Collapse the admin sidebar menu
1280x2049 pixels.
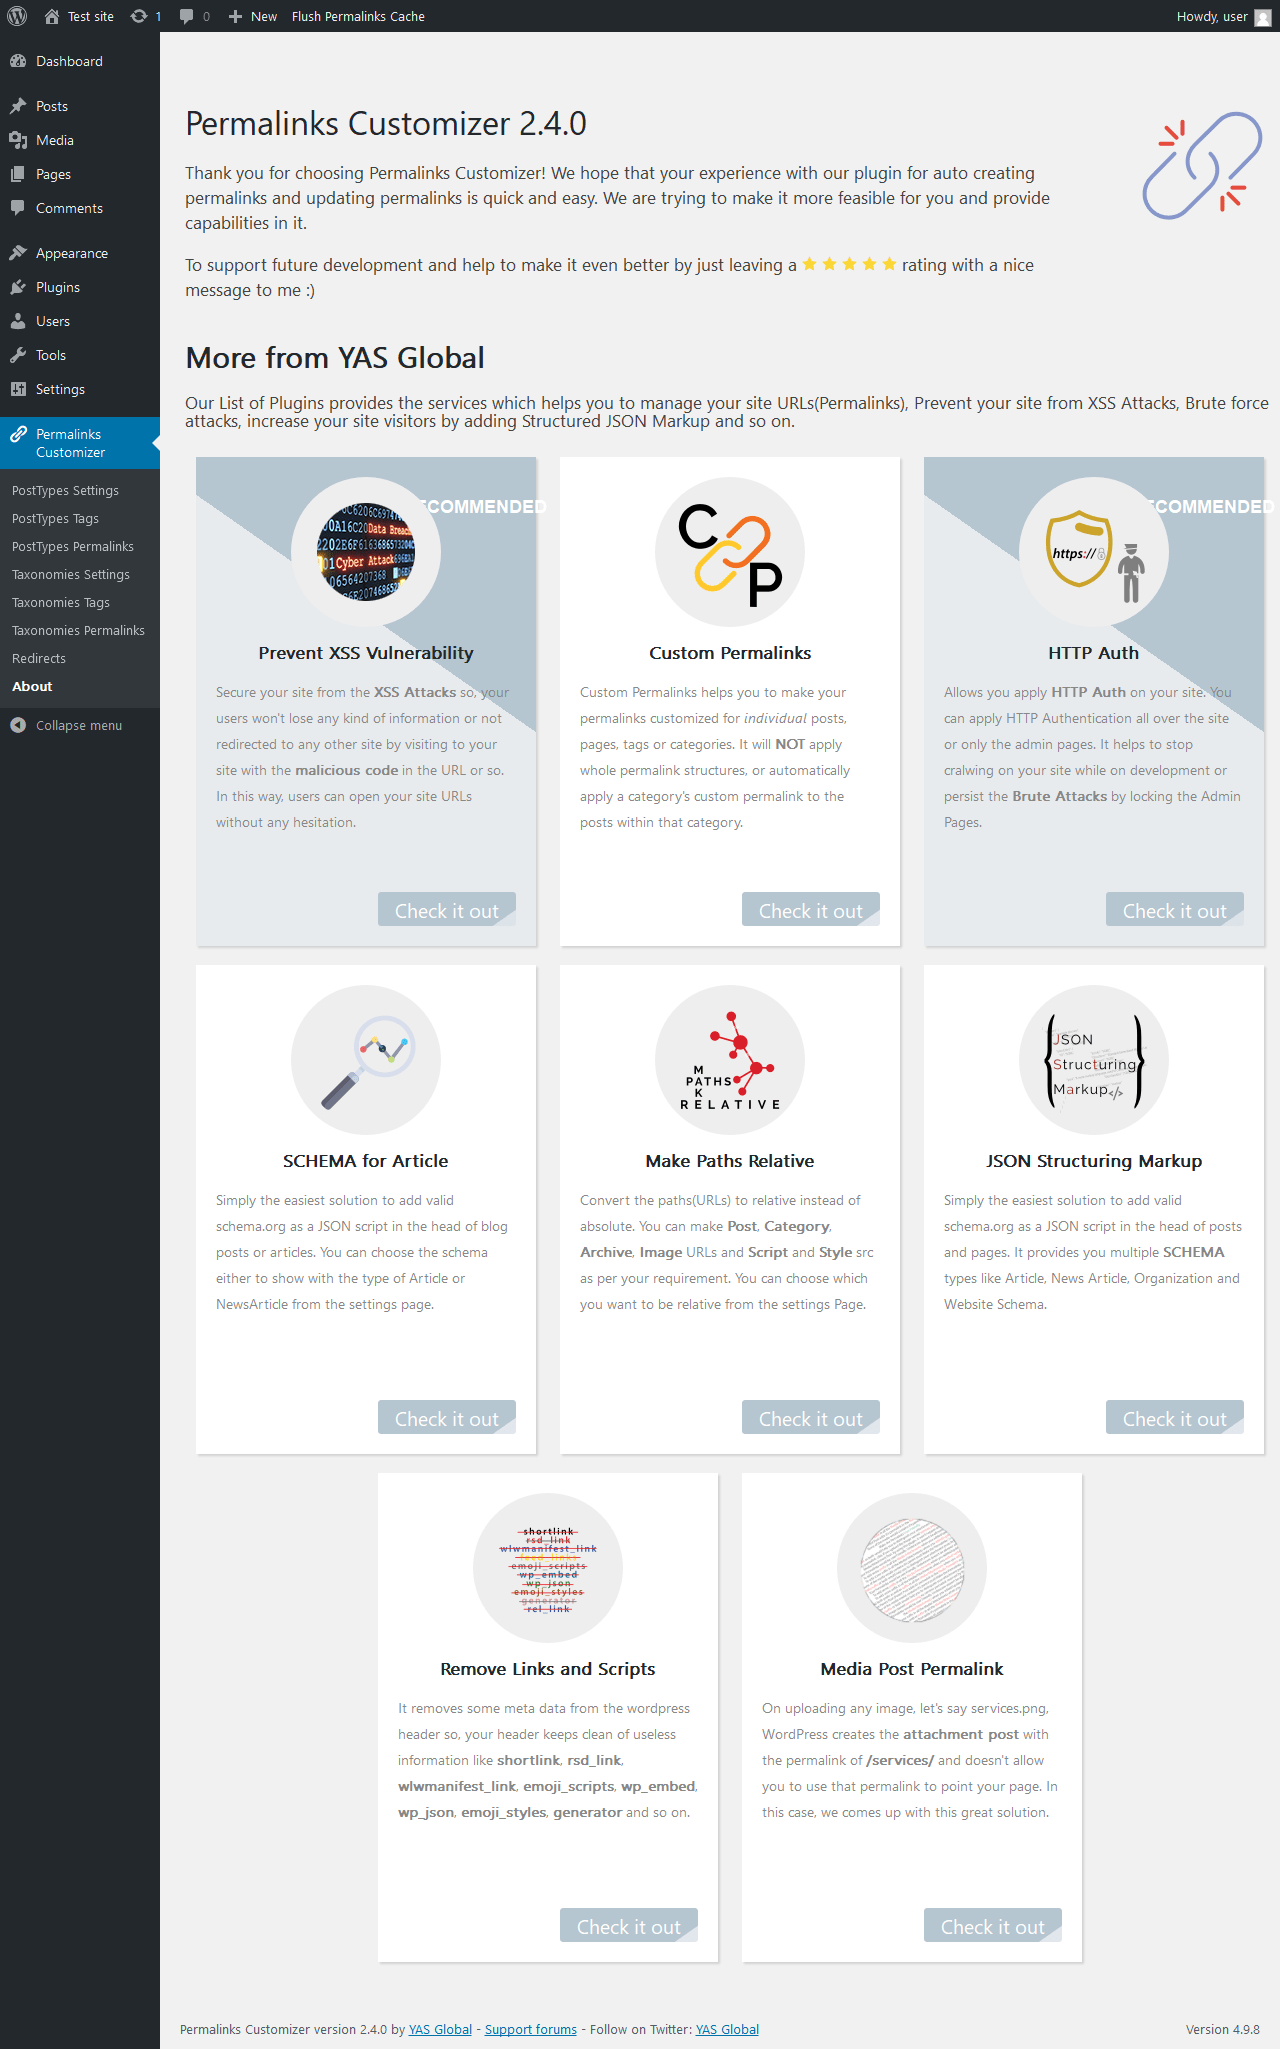click(x=80, y=725)
